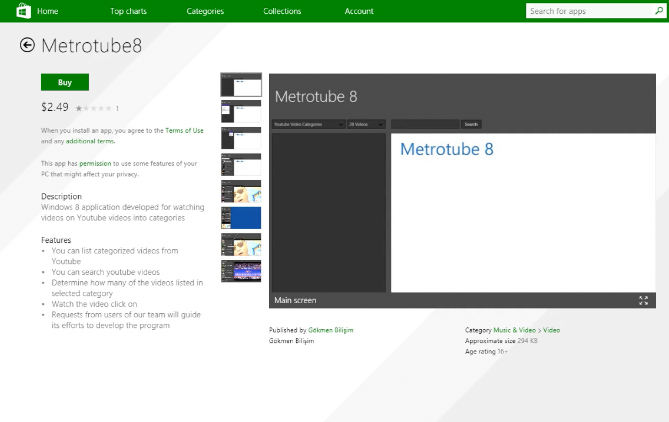This screenshot has height=422, width=669.
Task: Click the Store bag logo icon
Action: 23,11
